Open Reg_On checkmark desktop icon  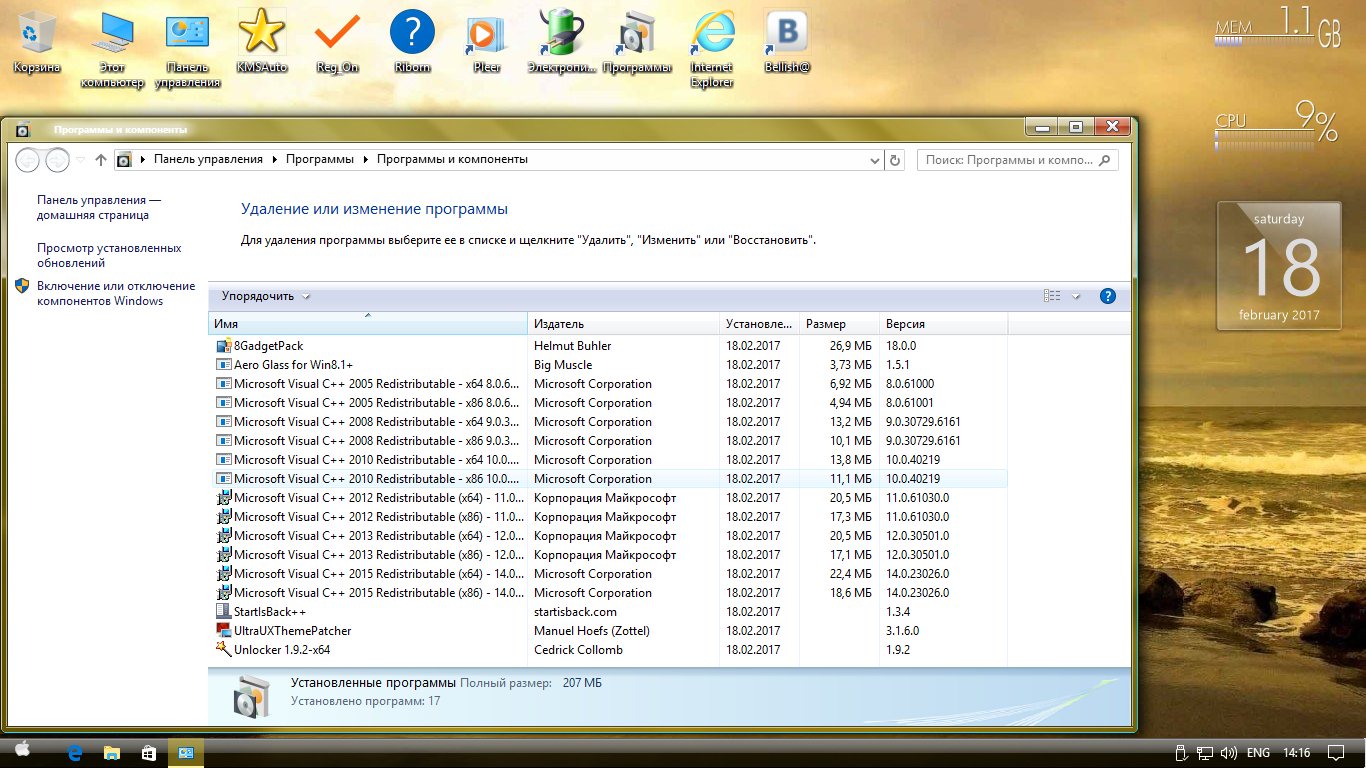(x=337, y=43)
